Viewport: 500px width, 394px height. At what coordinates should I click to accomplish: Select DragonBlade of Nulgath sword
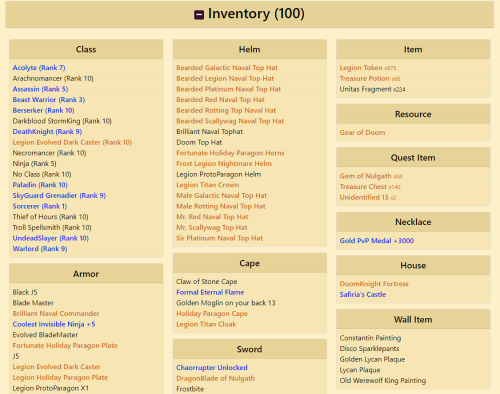tap(216, 378)
